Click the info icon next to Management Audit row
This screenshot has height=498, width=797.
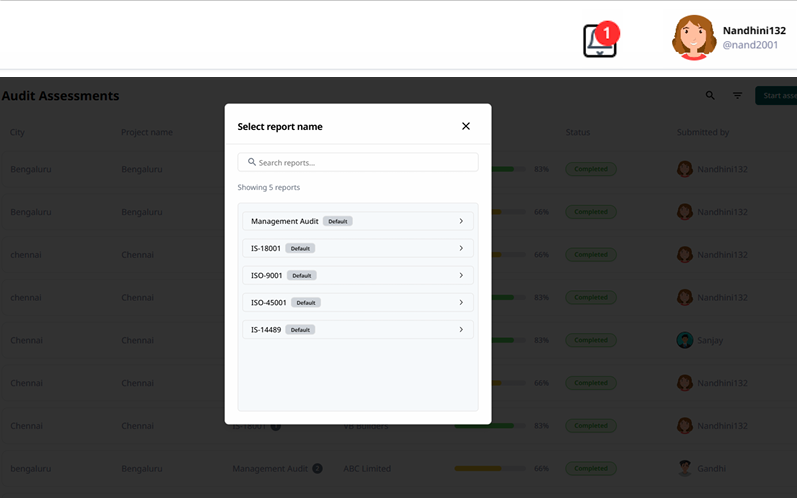[x=317, y=468]
